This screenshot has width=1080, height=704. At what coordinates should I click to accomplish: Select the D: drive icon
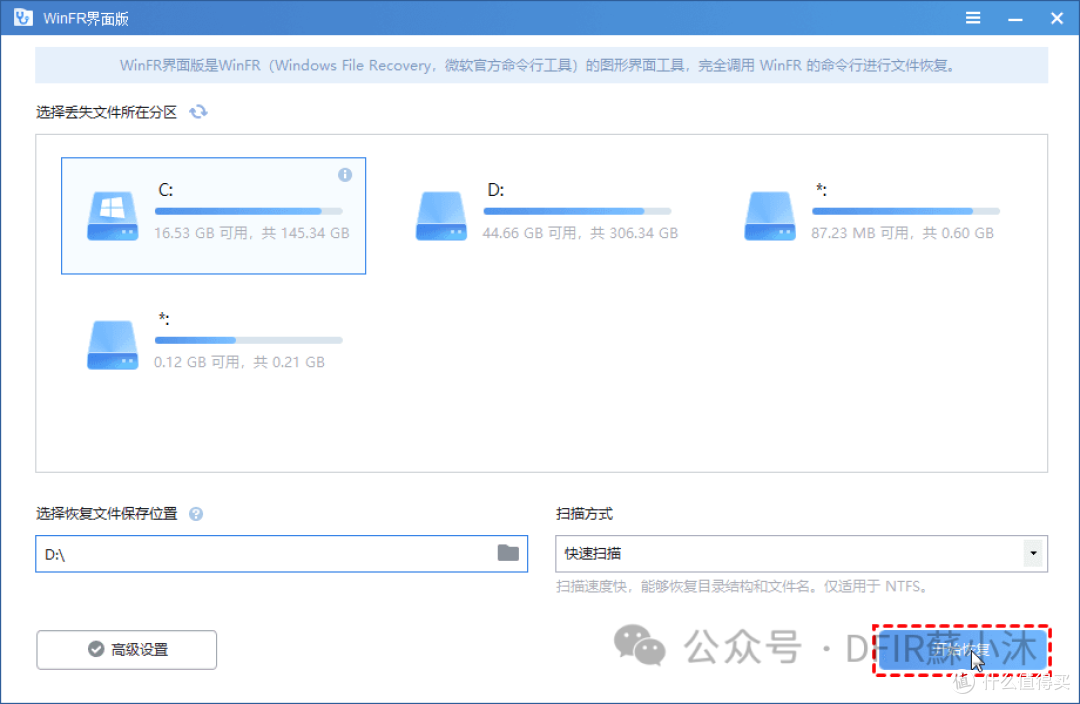click(x=441, y=216)
